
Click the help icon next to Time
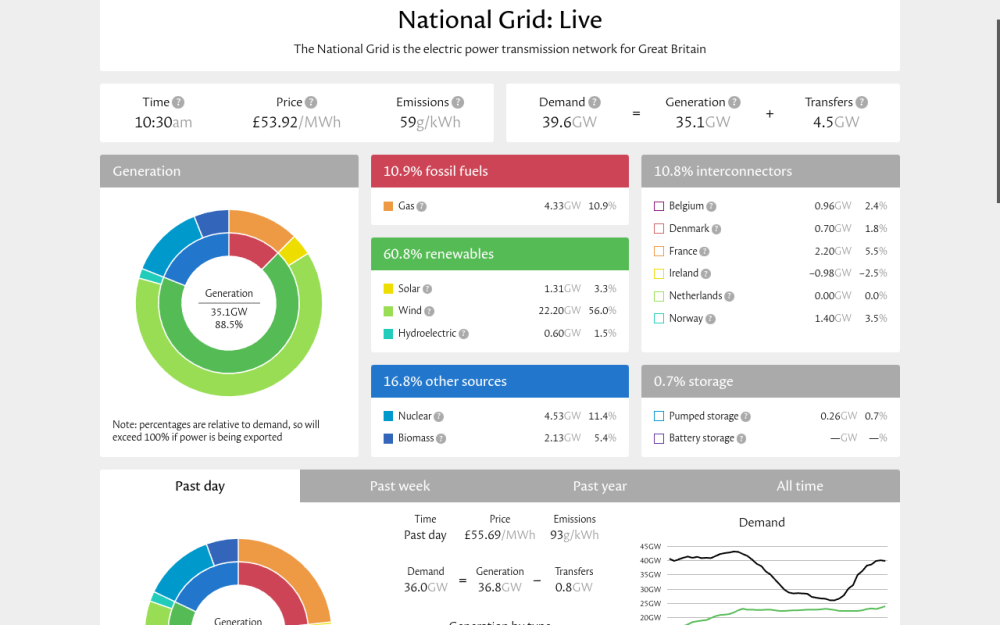pyautogui.click(x=179, y=102)
